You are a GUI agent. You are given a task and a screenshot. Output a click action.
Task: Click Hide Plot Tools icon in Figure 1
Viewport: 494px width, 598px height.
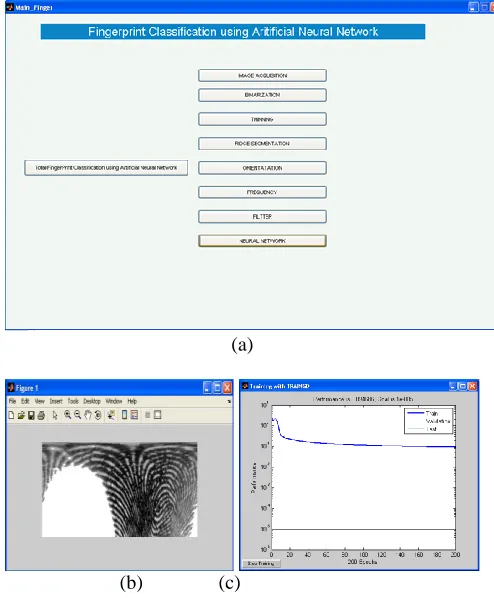(148, 415)
